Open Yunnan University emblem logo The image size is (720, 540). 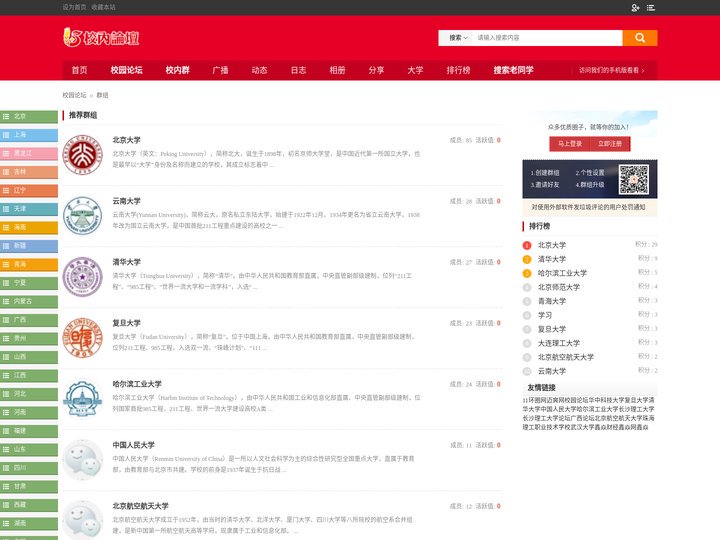pyautogui.click(x=83, y=216)
